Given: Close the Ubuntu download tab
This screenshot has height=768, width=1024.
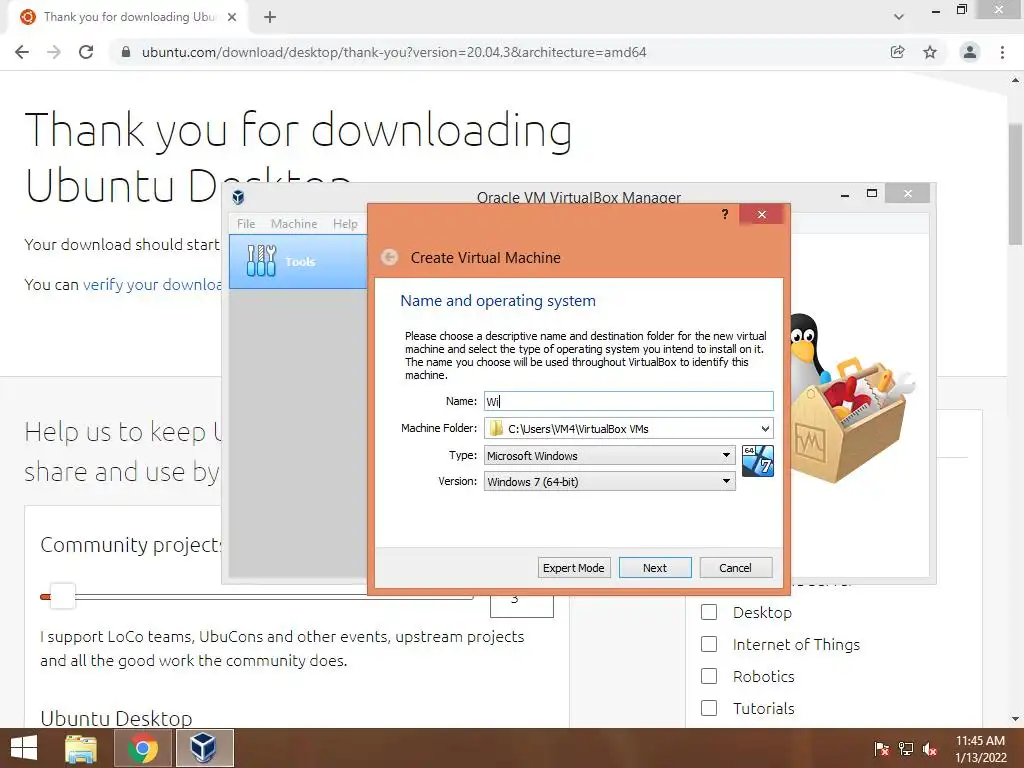Looking at the screenshot, I should pyautogui.click(x=232, y=17).
